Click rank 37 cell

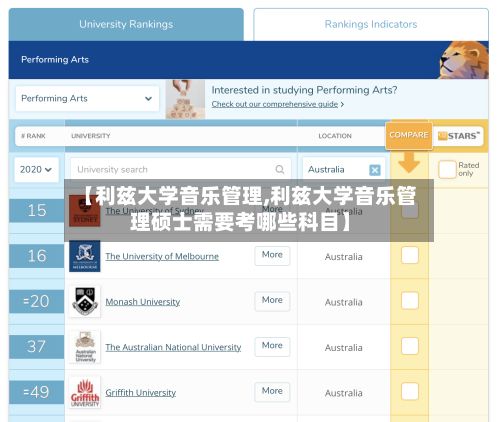[x=37, y=347]
